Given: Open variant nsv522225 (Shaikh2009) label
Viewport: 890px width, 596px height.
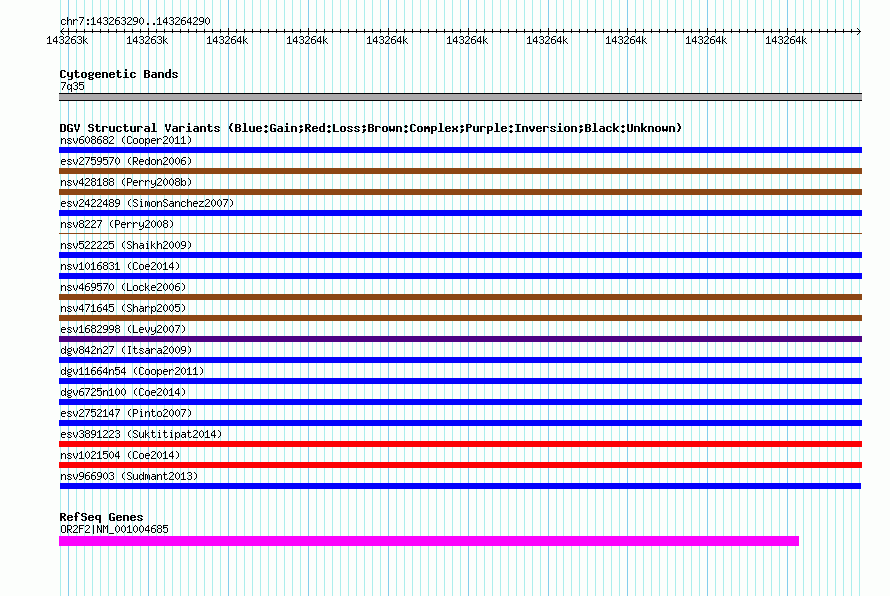Looking at the screenshot, I should pyautogui.click(x=126, y=245).
